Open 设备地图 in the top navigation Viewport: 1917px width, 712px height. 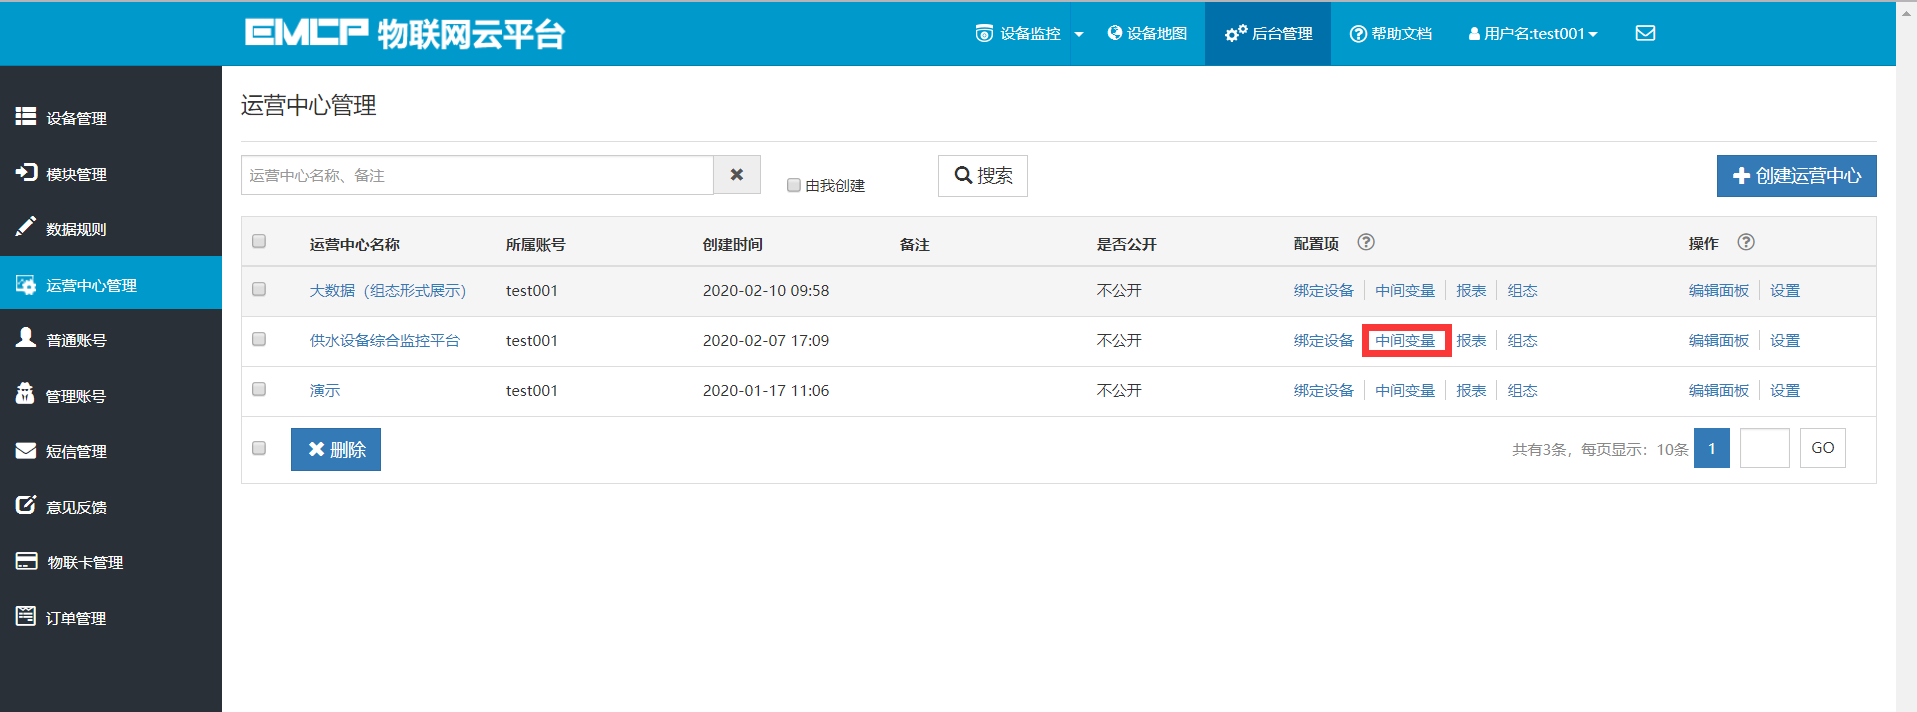1147,34
